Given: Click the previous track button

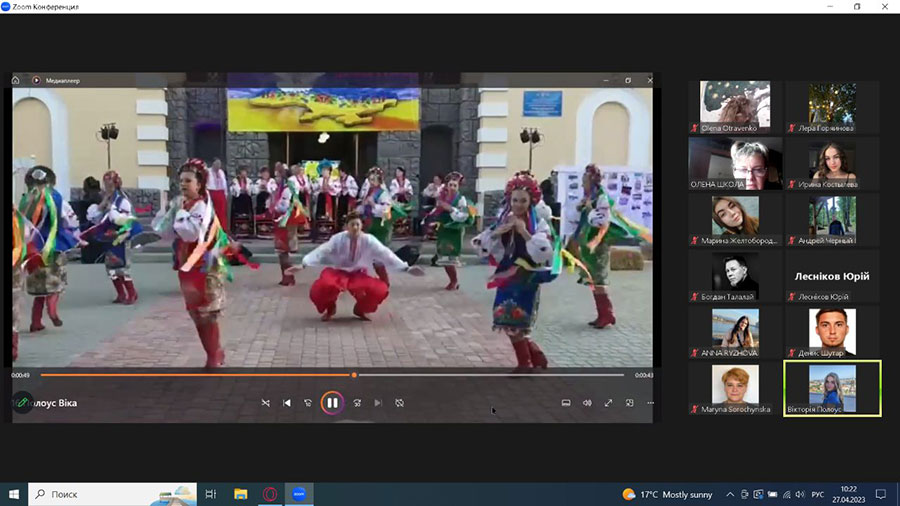Looking at the screenshot, I should 287,403.
